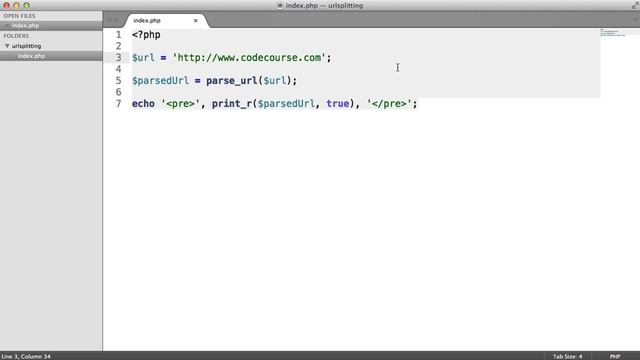Close the index.php tab
This screenshot has width=640, height=360.
196,20
